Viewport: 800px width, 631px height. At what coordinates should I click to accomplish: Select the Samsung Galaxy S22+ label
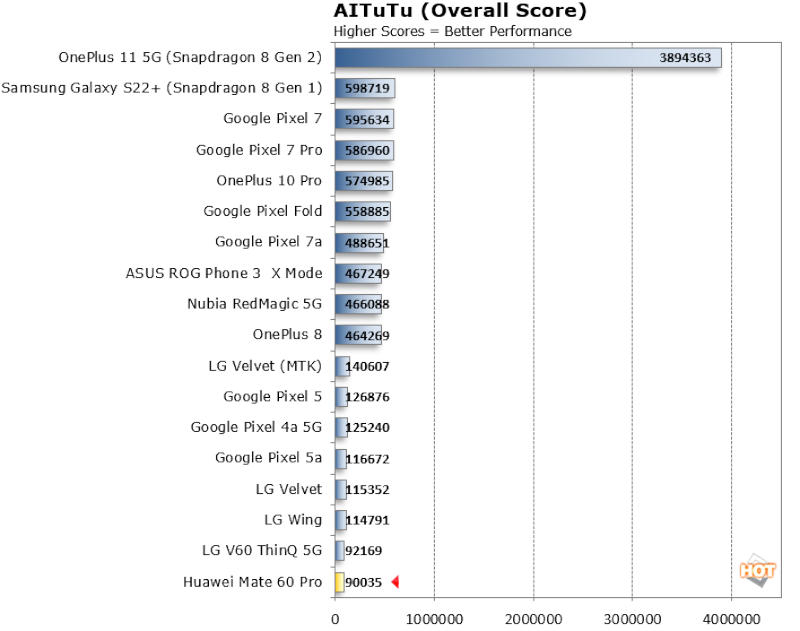[x=162, y=88]
